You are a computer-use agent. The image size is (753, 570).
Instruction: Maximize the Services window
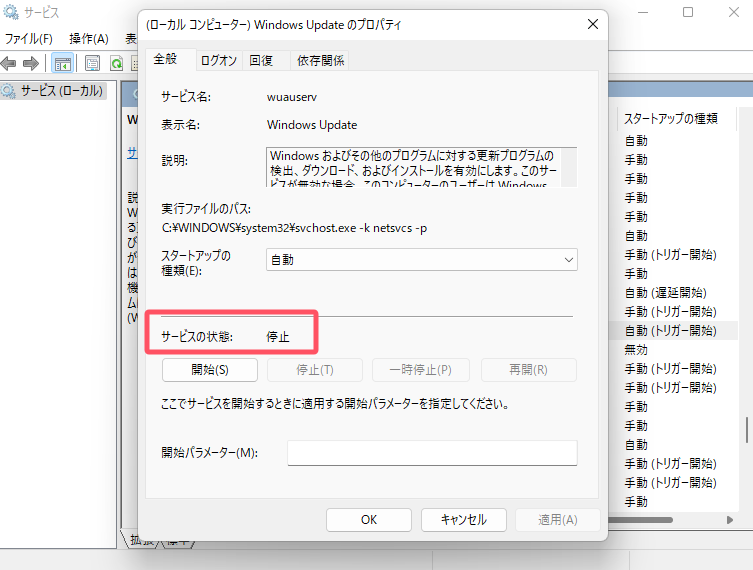[x=688, y=12]
